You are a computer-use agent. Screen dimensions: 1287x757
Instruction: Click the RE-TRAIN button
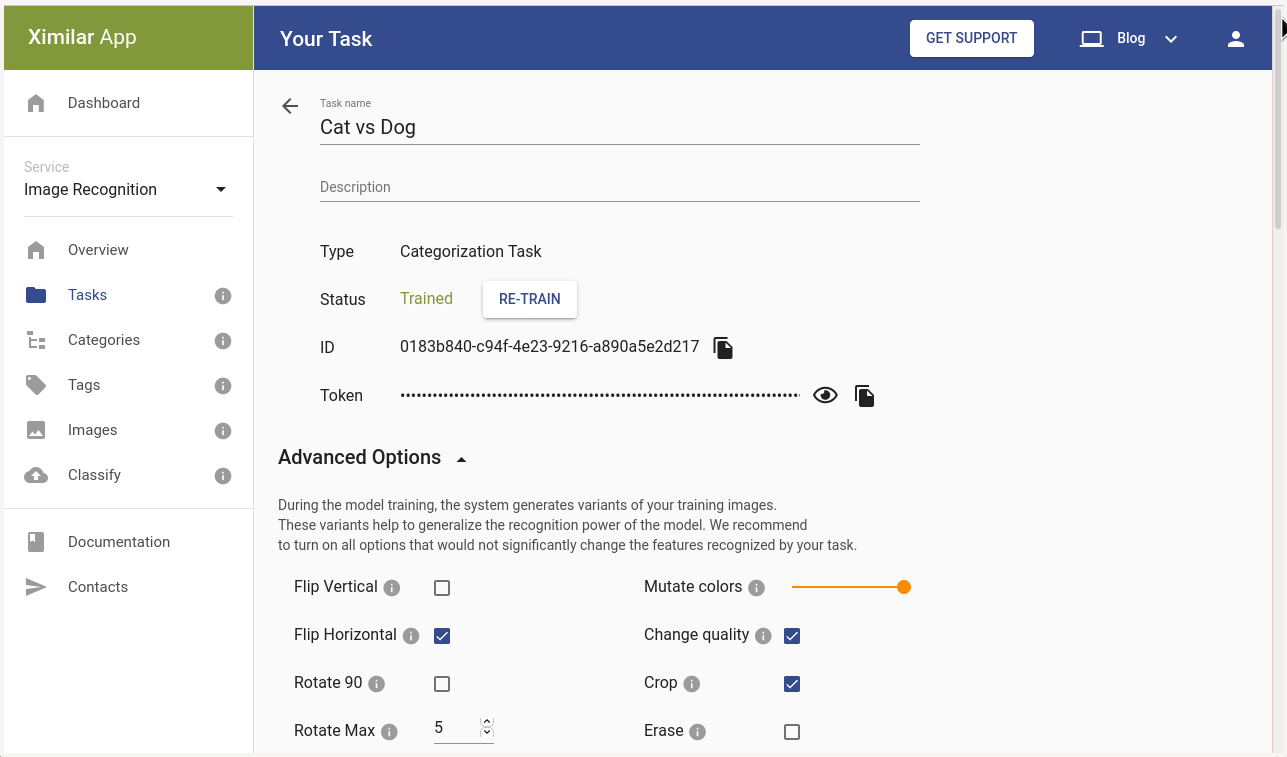tap(530, 299)
